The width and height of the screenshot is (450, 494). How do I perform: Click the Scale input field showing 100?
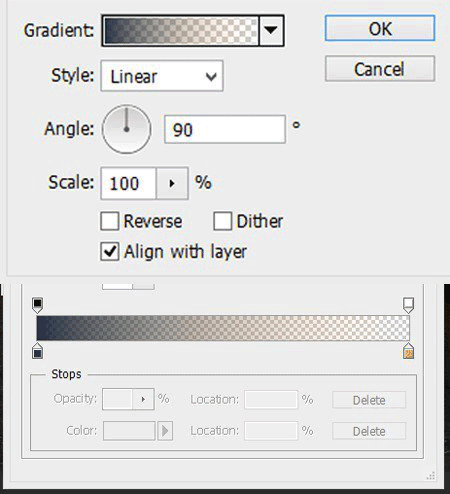(x=128, y=183)
